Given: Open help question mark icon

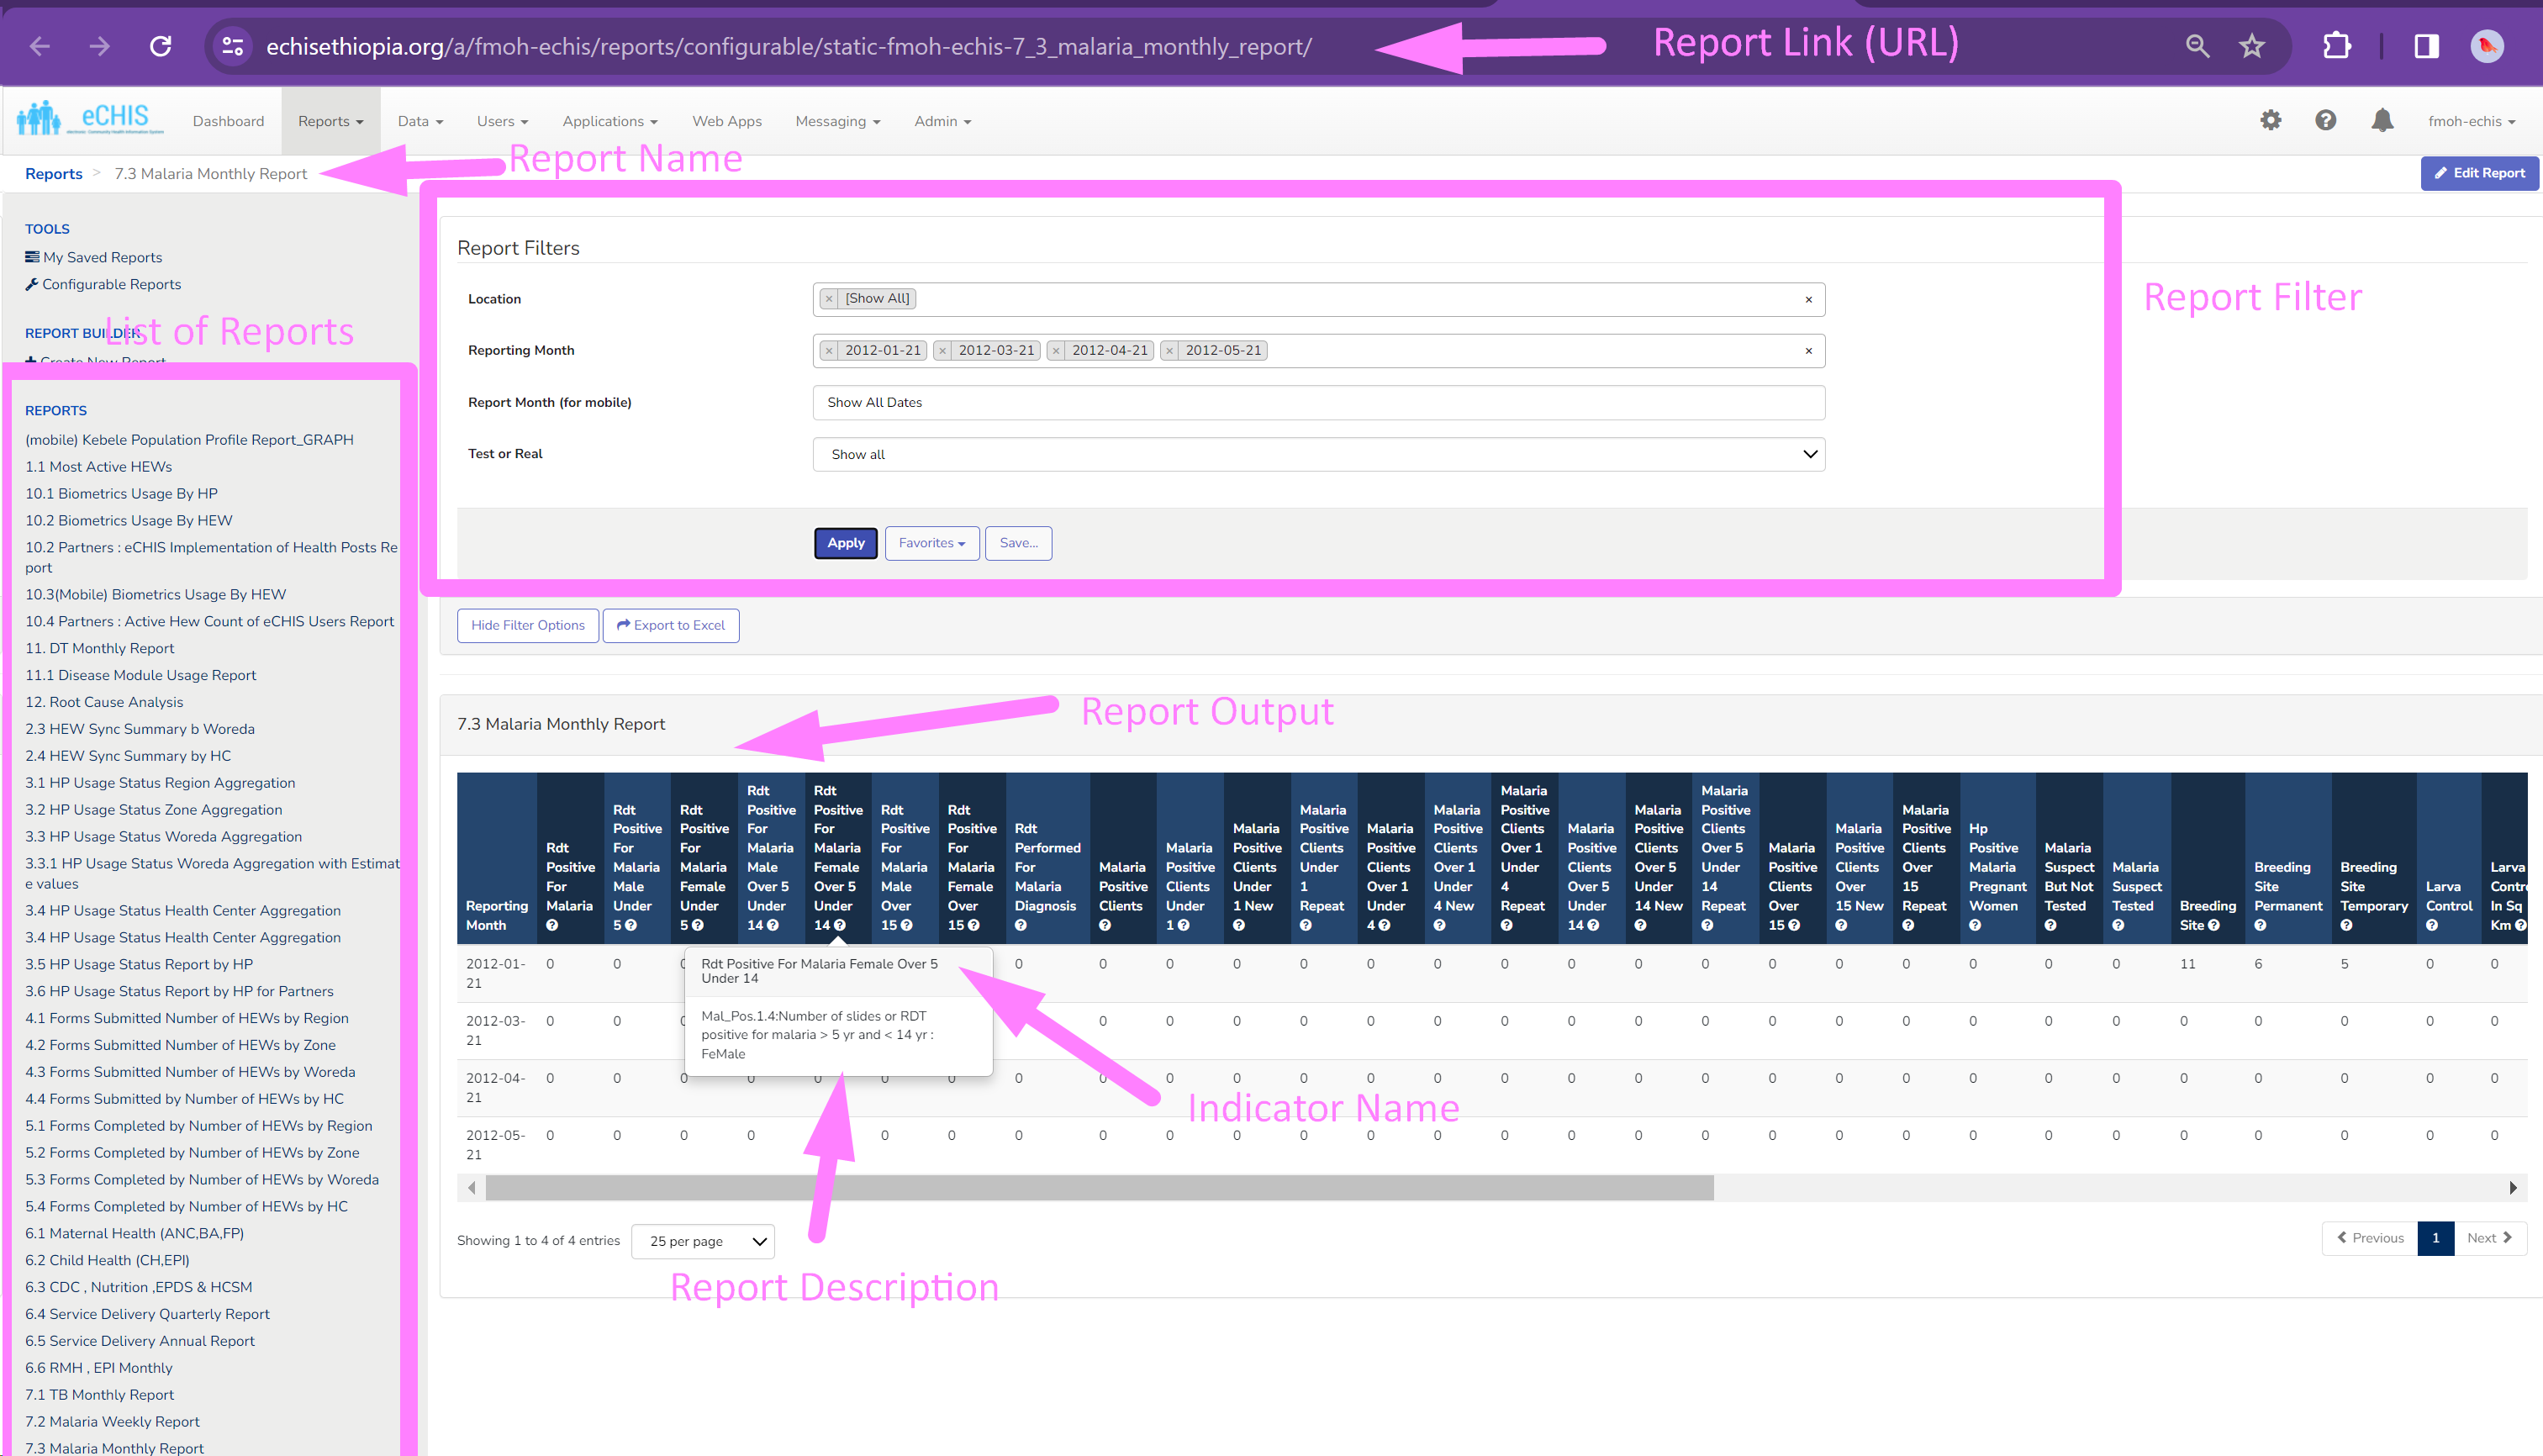Looking at the screenshot, I should (2326, 120).
